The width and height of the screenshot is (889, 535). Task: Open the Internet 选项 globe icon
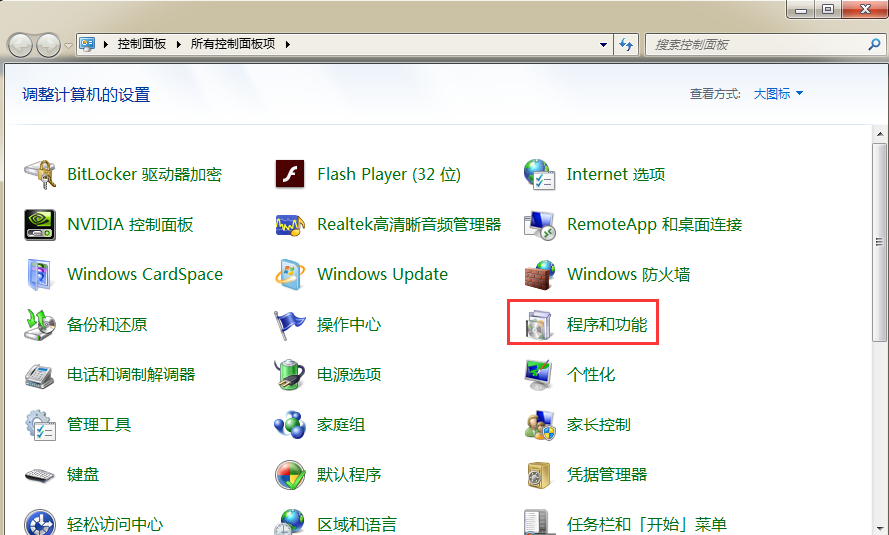click(539, 174)
